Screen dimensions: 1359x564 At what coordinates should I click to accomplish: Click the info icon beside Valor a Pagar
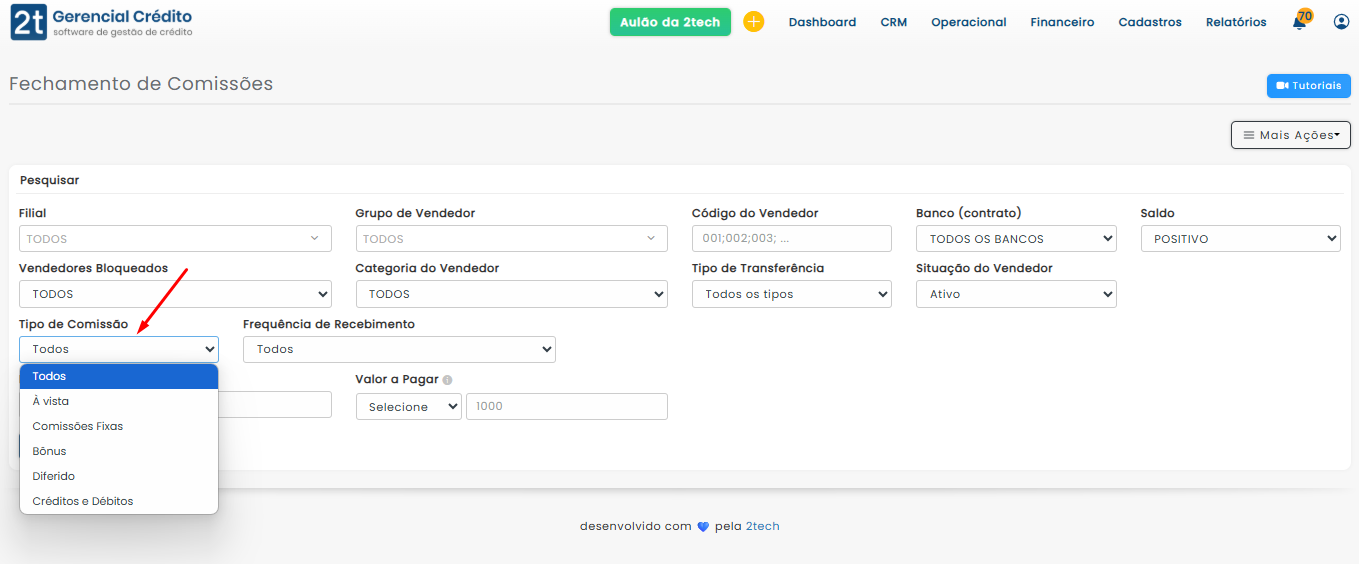pos(447,380)
